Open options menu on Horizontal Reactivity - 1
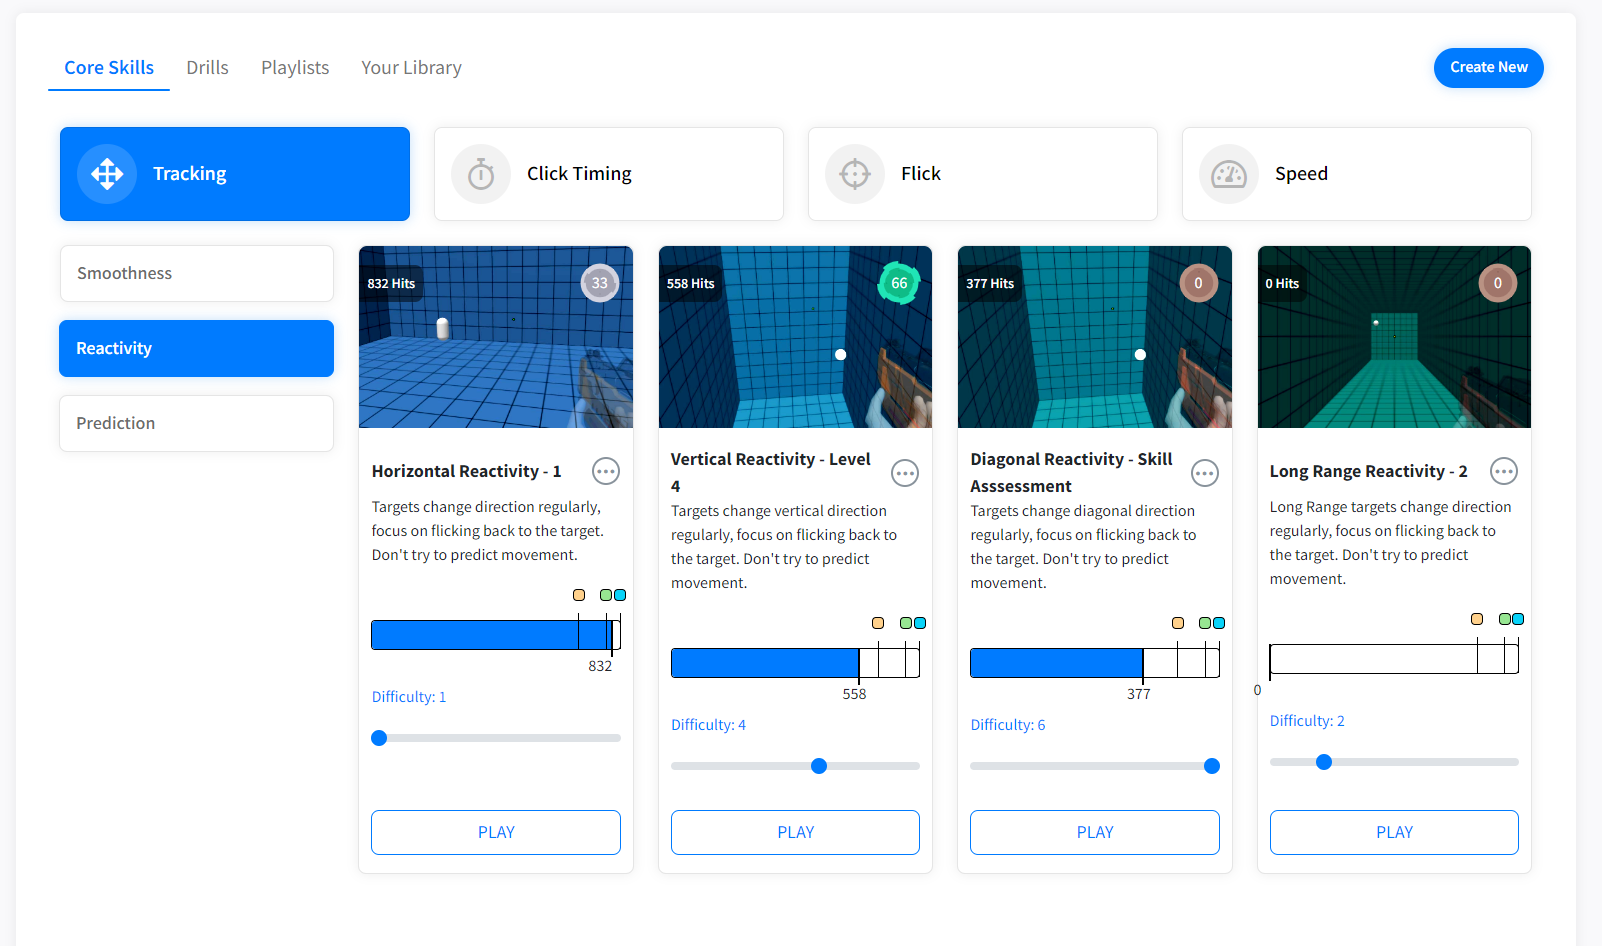 [606, 471]
